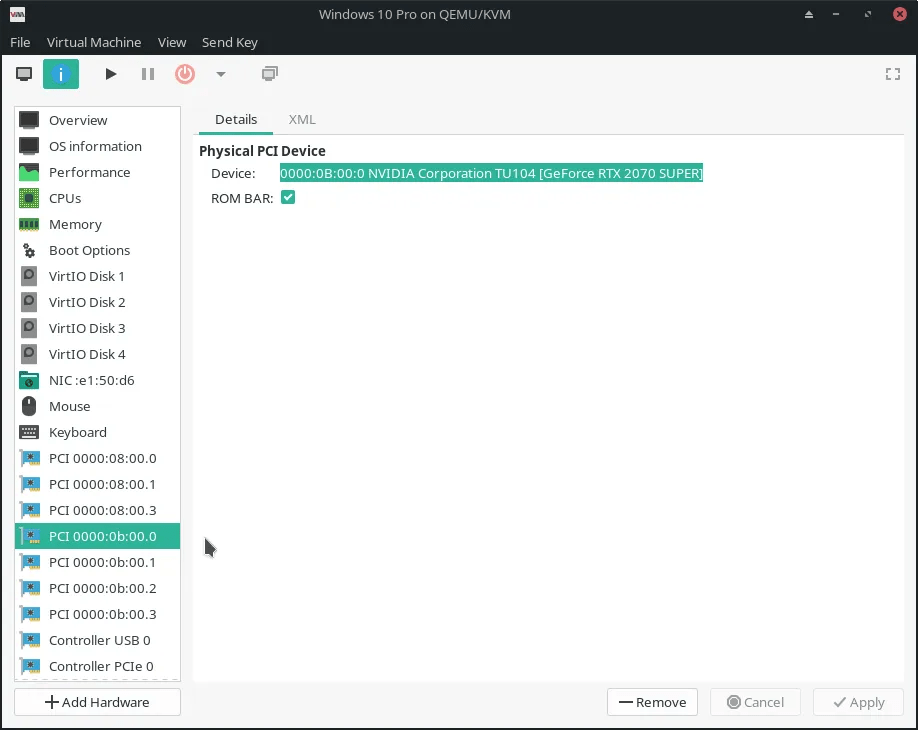Remove the selected PCI device
Viewport: 918px width, 730px height.
(652, 702)
